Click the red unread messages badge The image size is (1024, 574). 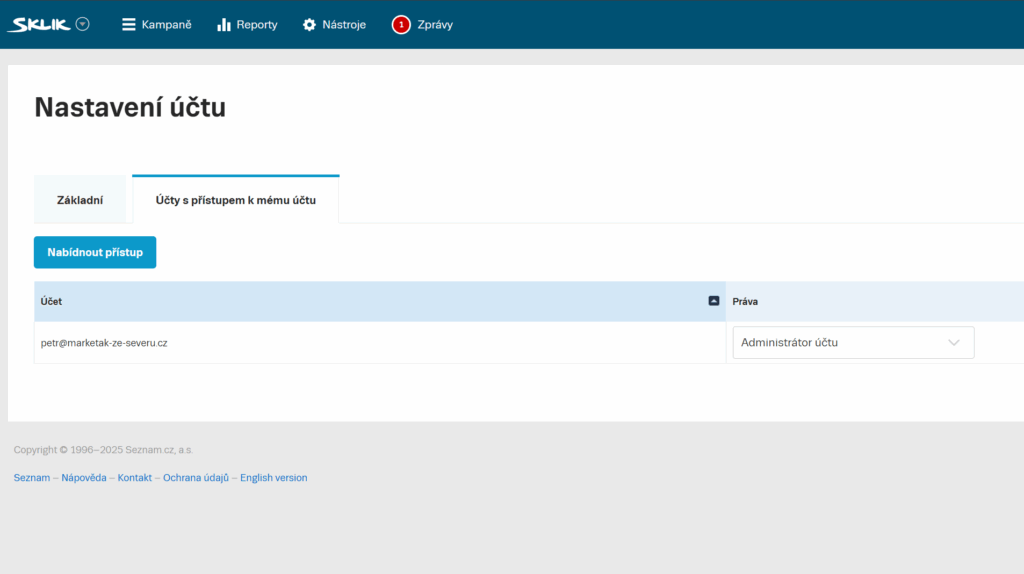(401, 24)
